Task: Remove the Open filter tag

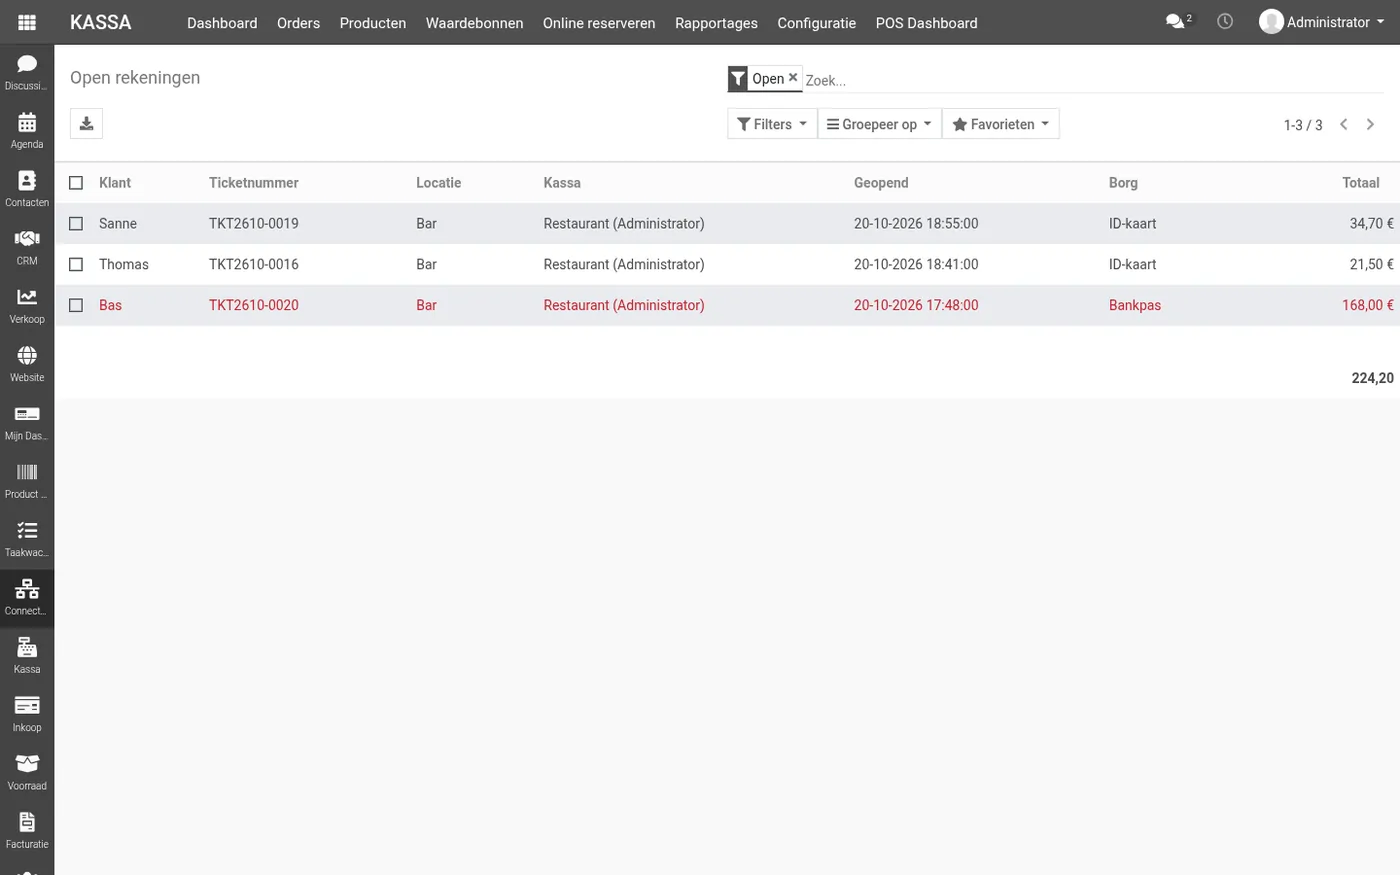Action: (793, 77)
